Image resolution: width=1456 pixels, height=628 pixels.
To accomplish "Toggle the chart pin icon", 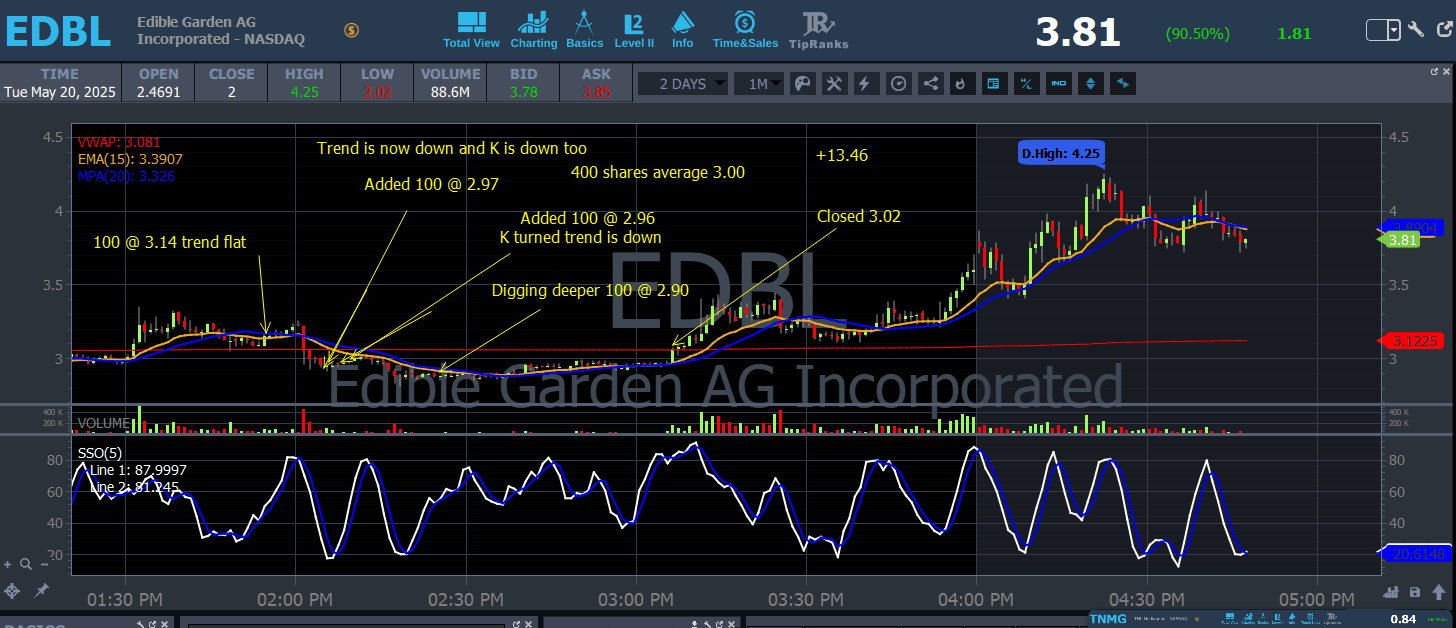I will [x=42, y=591].
